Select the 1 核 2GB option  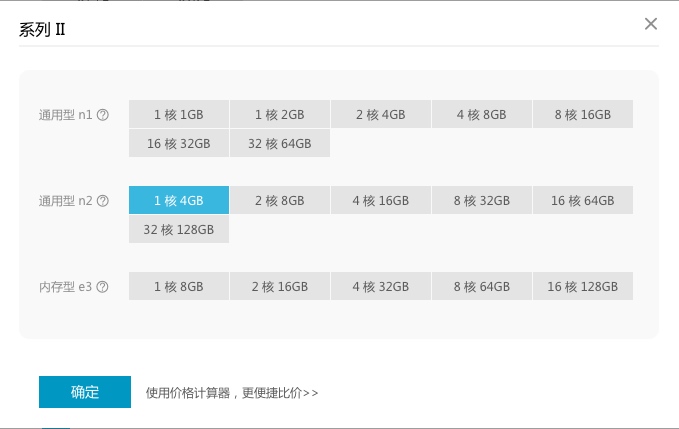(x=280, y=115)
